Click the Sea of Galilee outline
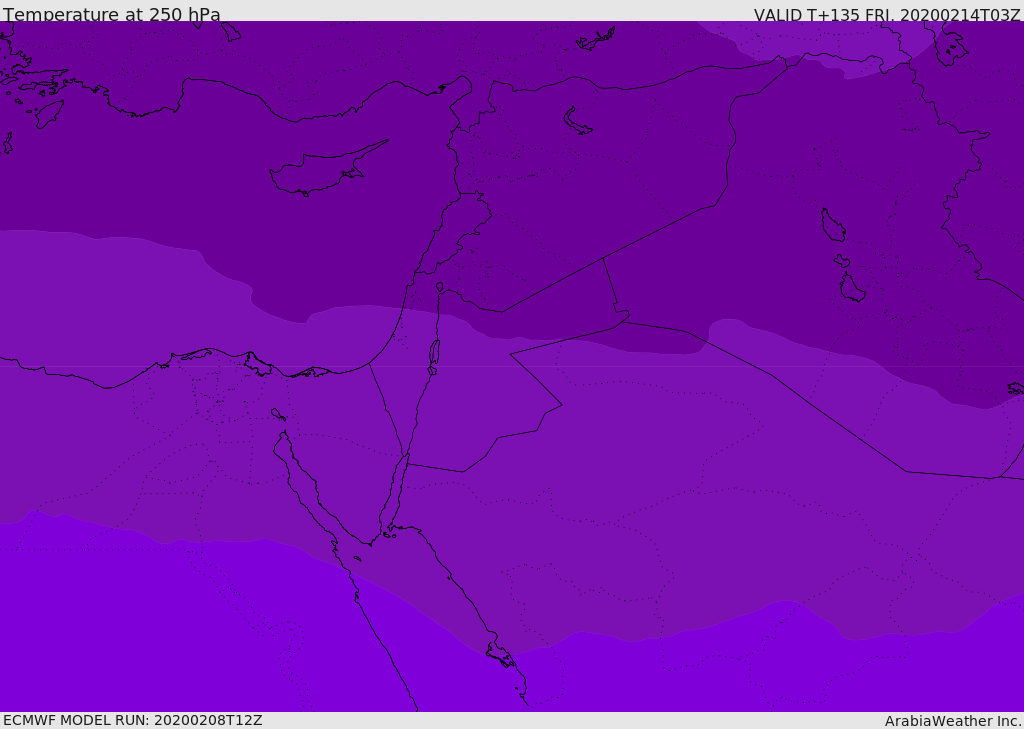 pyautogui.click(x=439, y=288)
